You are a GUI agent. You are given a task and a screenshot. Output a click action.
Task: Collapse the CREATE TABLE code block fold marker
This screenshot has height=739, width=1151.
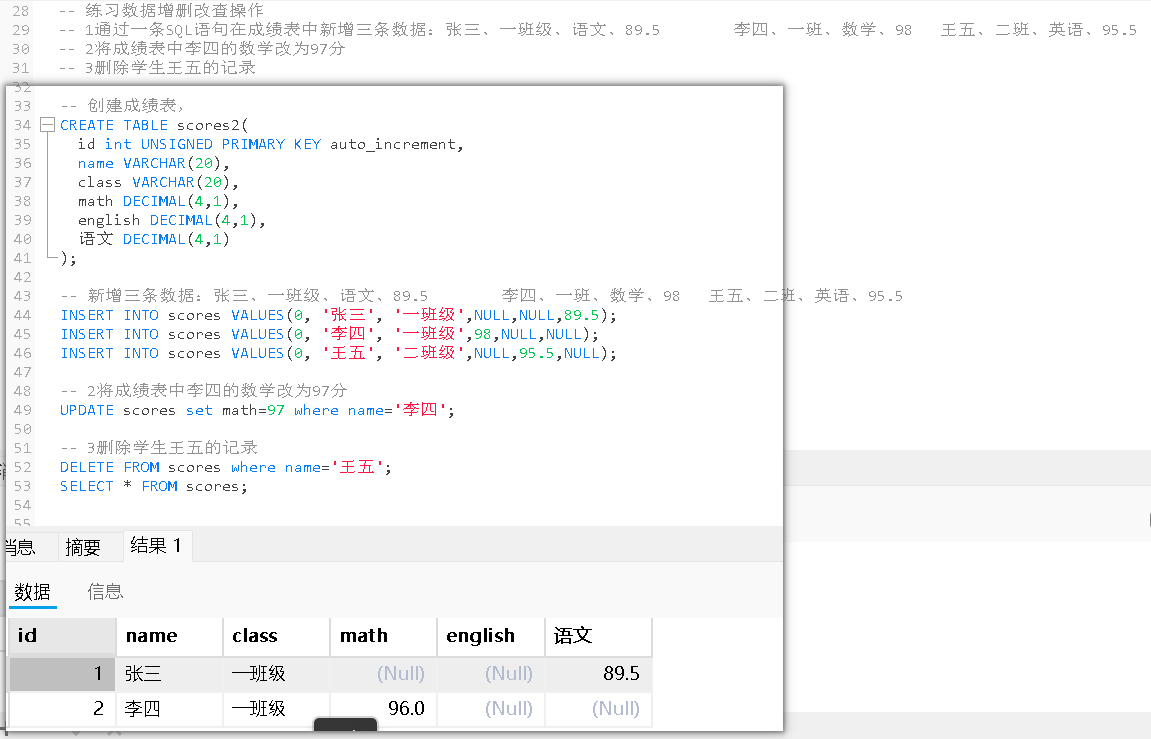pyautogui.click(x=46, y=124)
